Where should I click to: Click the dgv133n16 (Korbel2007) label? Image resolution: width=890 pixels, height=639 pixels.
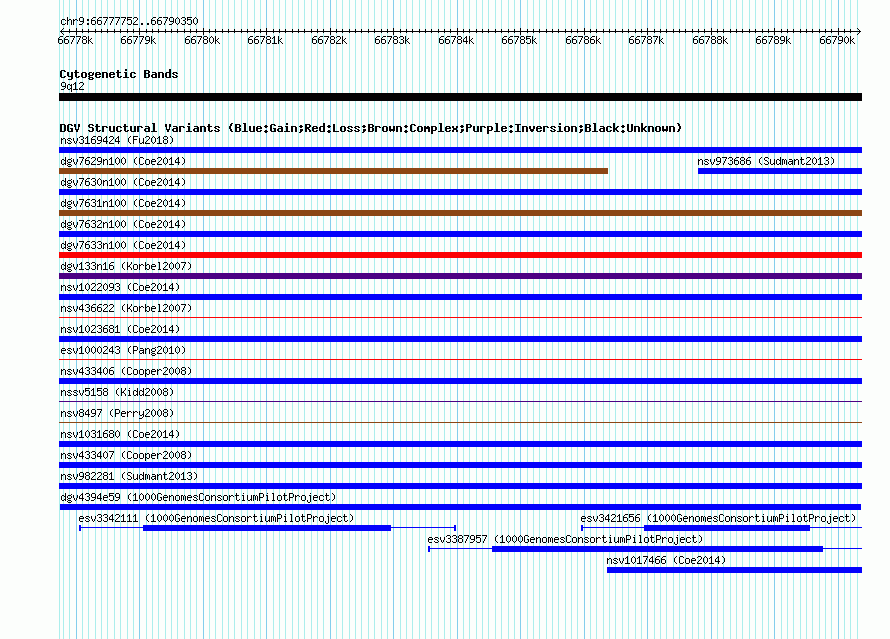coord(126,266)
